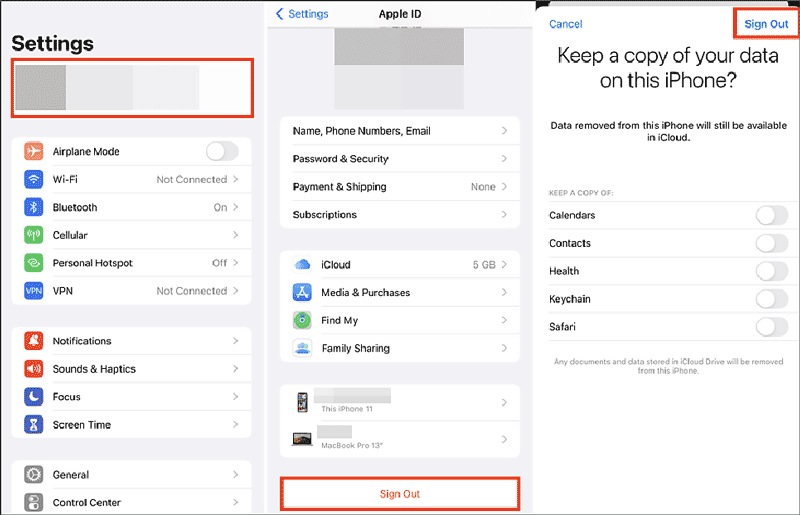Open the Focus row label

pos(66,397)
